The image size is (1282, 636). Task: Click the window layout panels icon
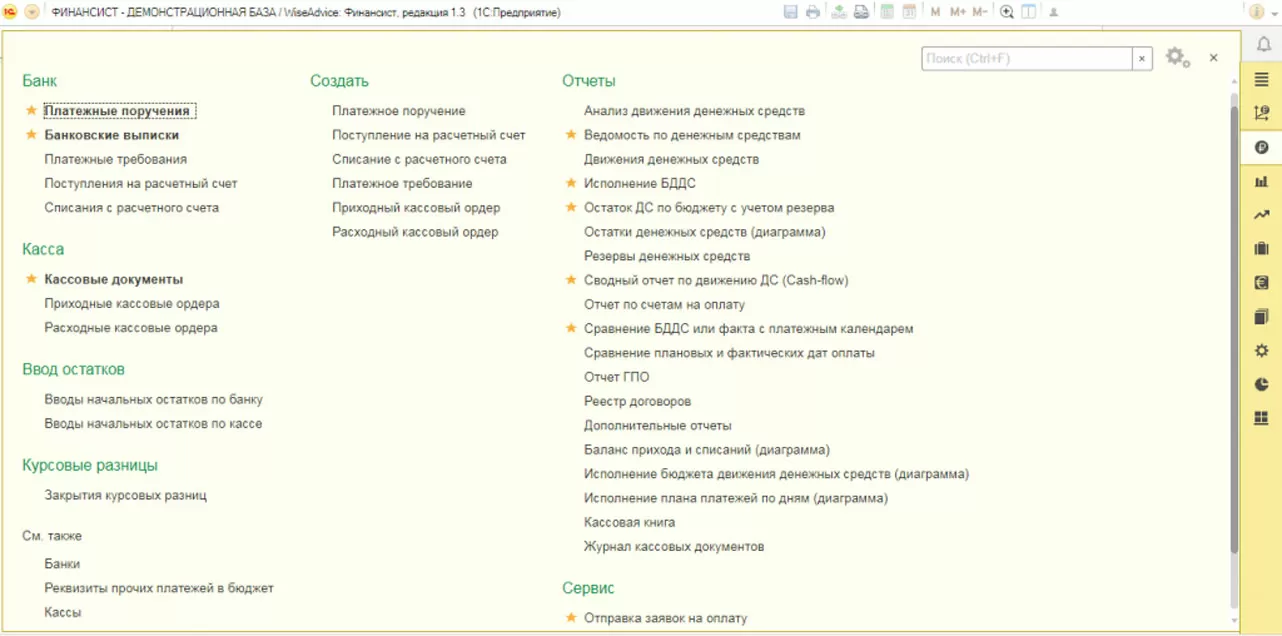click(x=1029, y=12)
